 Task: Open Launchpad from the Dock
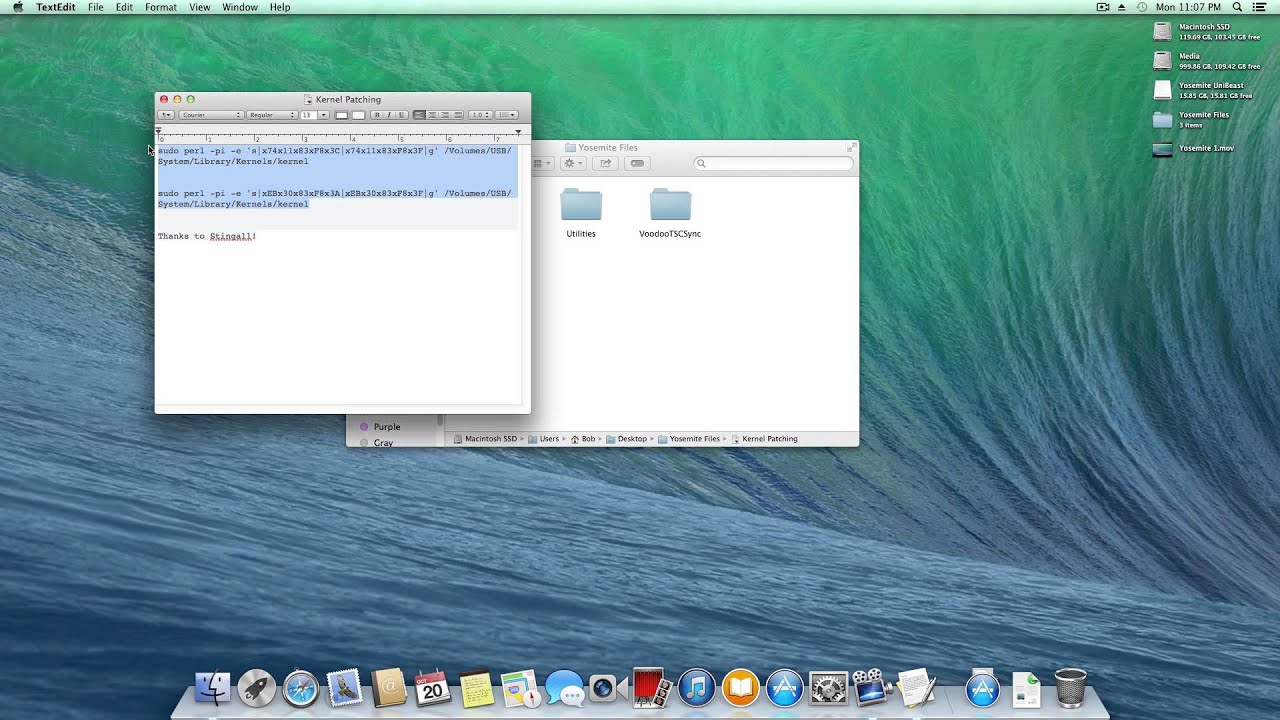click(257, 688)
